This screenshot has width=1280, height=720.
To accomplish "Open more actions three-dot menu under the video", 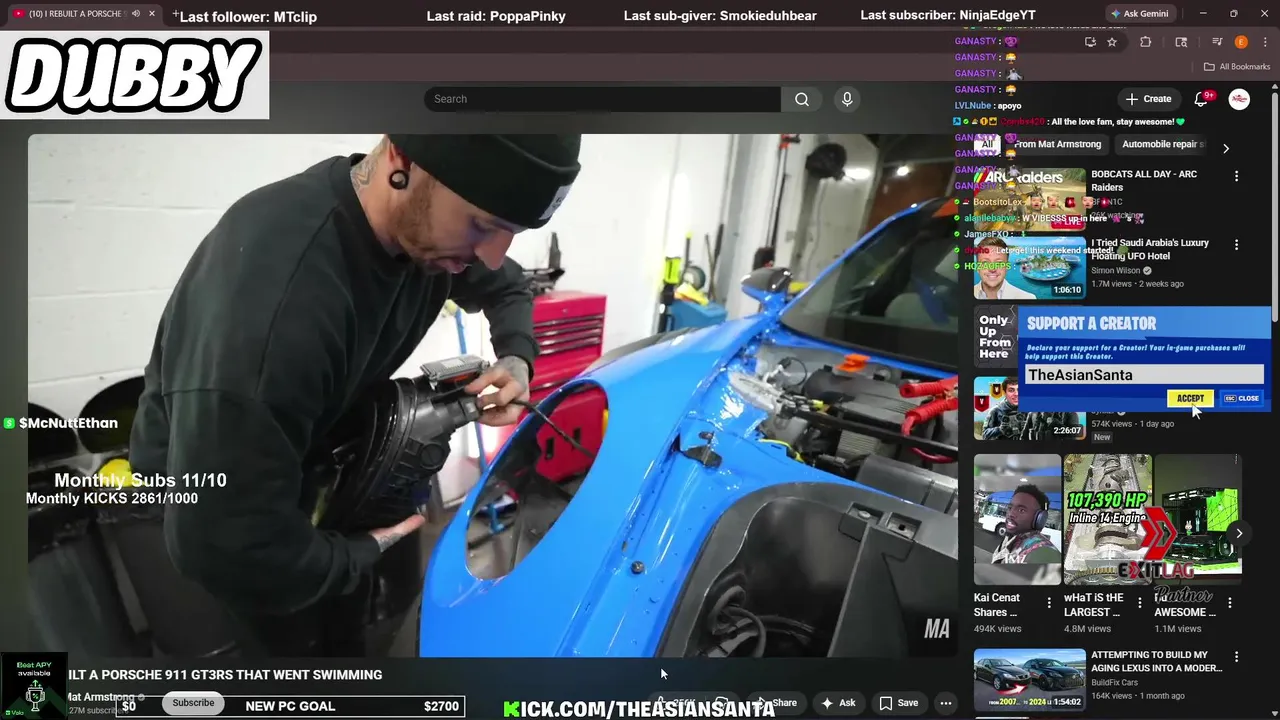I will (945, 703).
